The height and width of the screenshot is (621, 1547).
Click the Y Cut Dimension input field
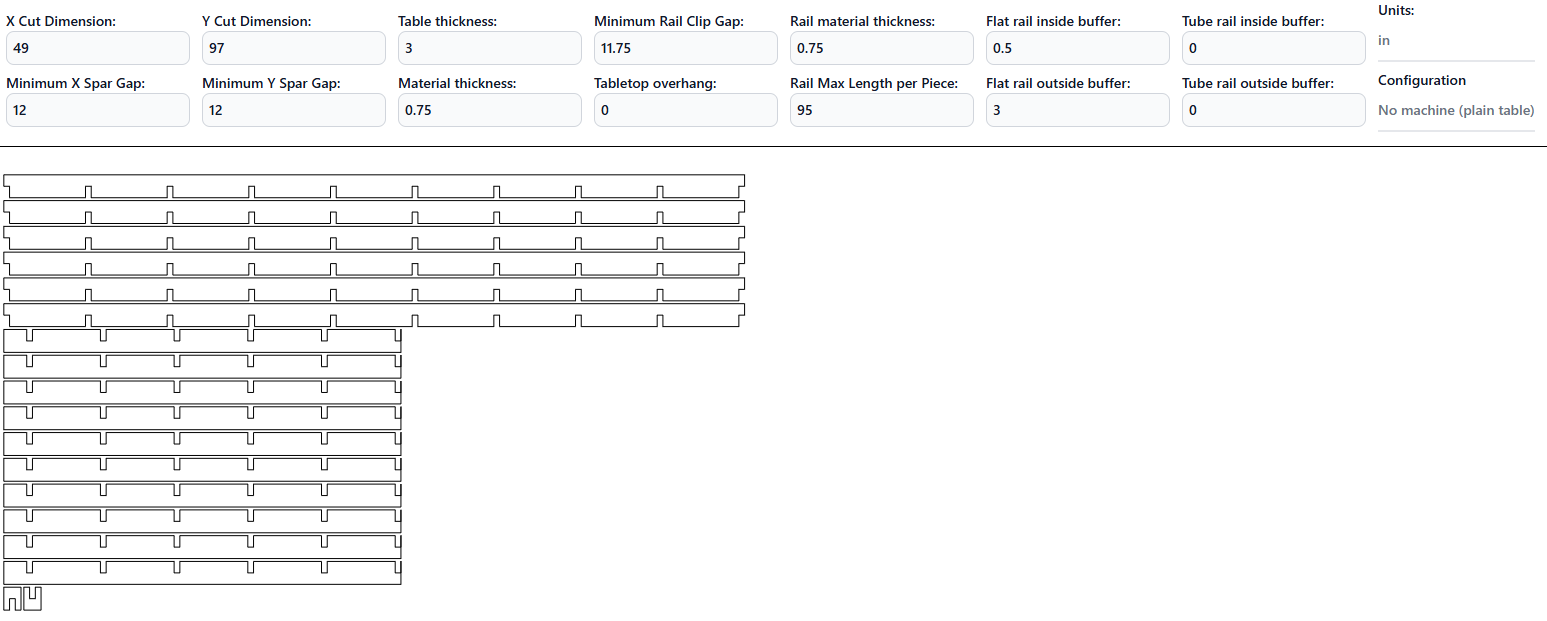pyautogui.click(x=293, y=48)
